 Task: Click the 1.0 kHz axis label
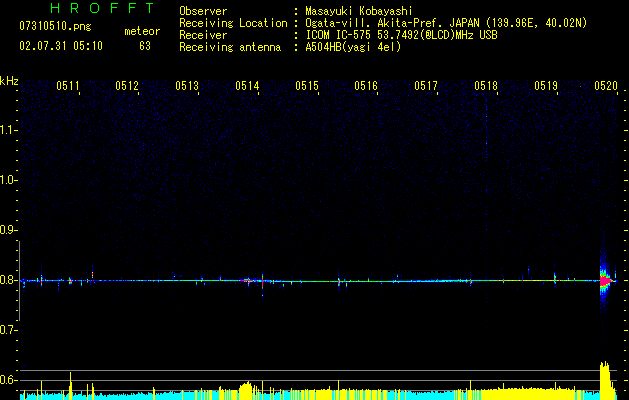(8, 180)
